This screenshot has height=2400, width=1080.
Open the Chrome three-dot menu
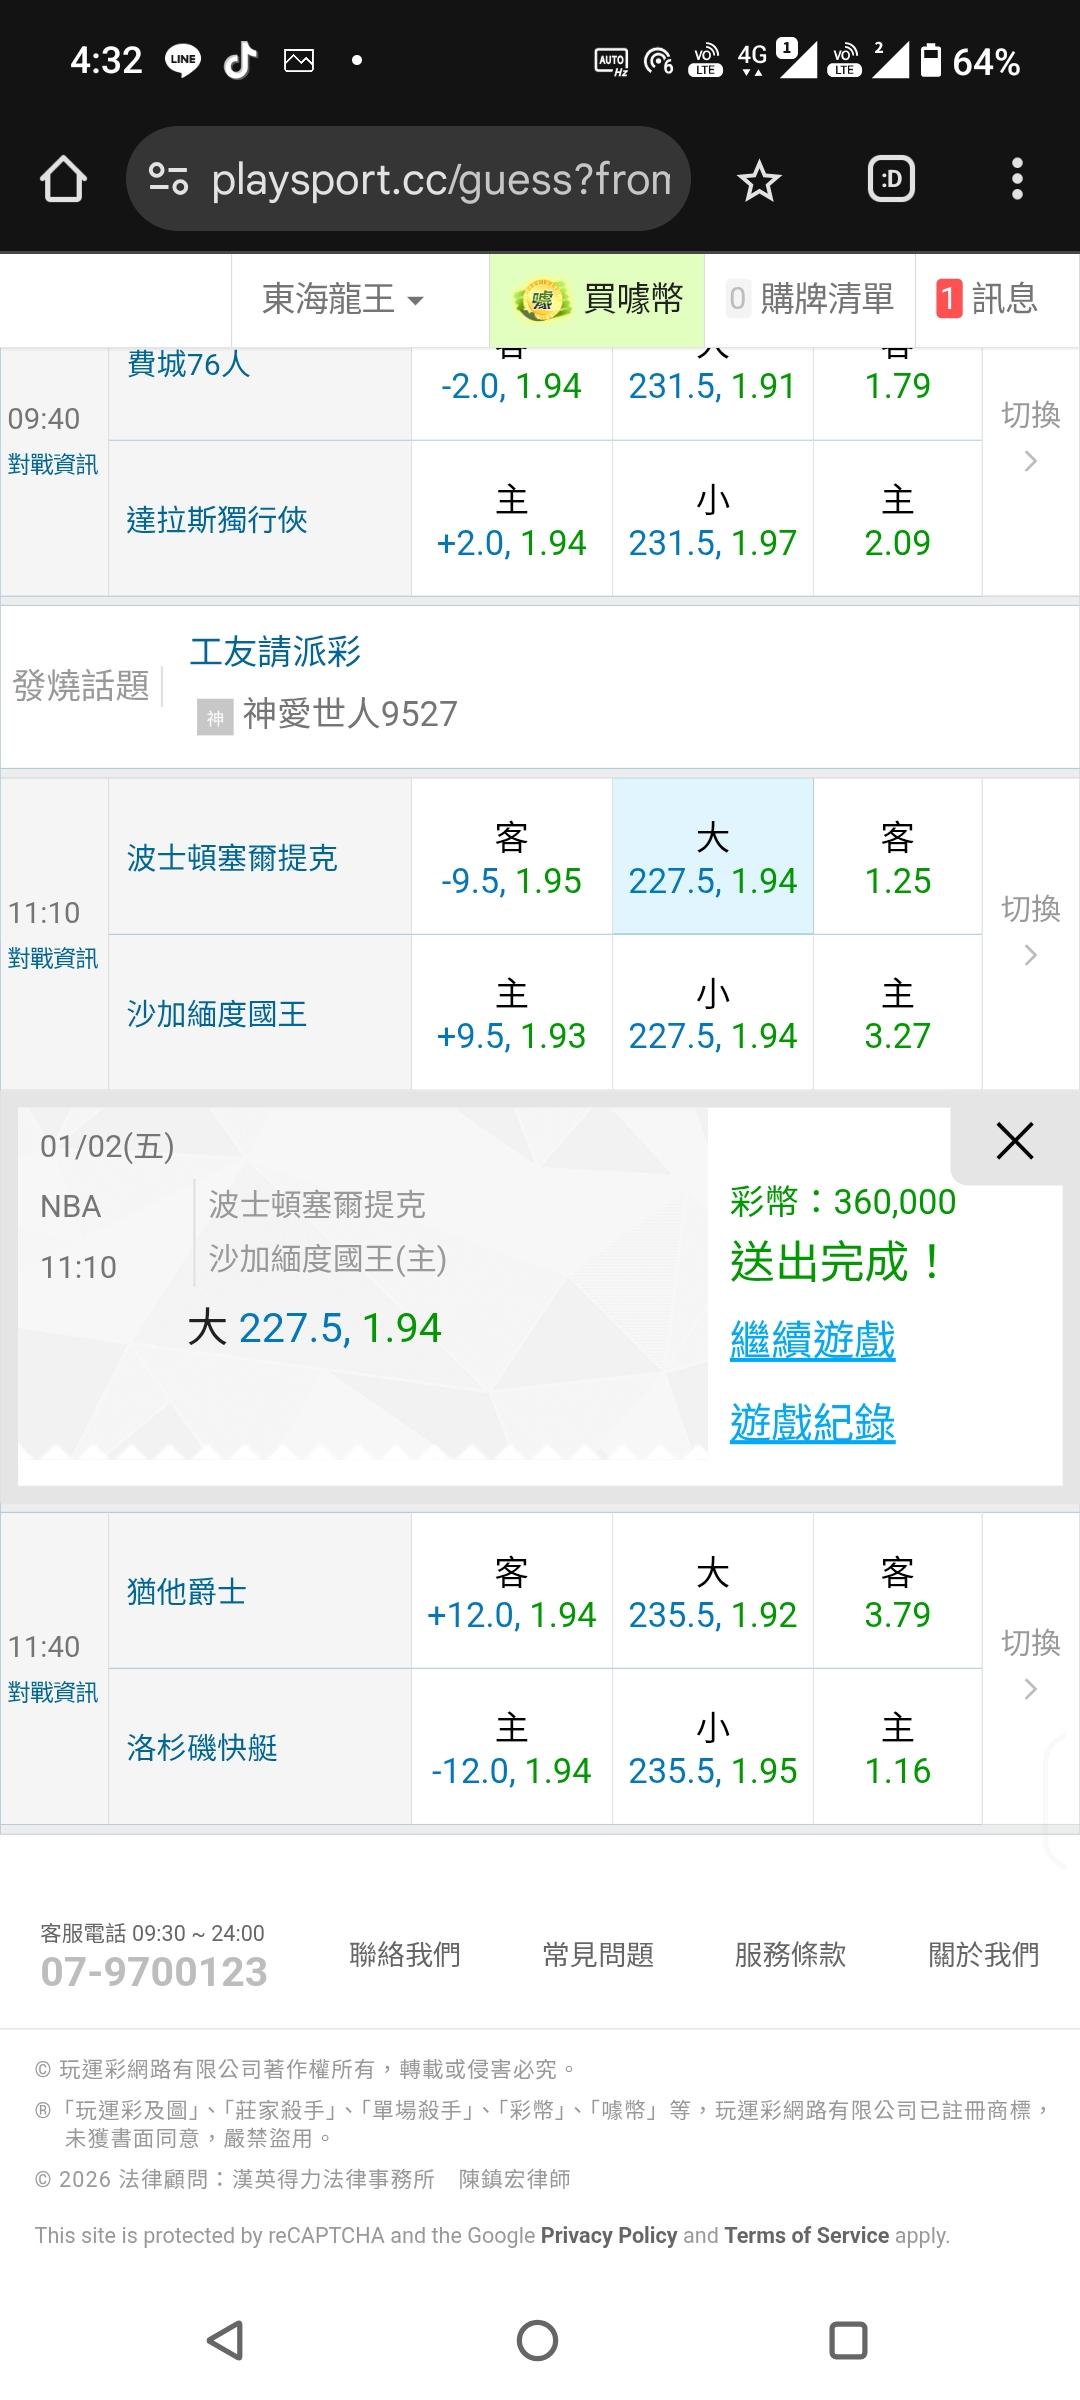1017,180
